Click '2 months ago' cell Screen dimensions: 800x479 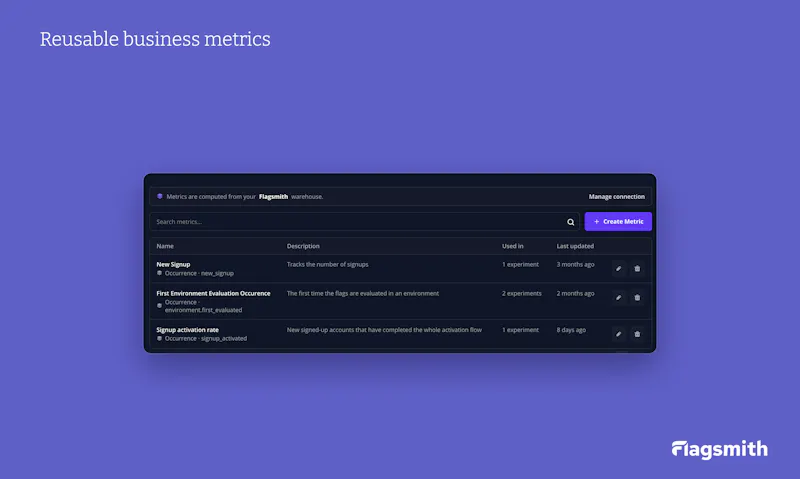point(575,293)
